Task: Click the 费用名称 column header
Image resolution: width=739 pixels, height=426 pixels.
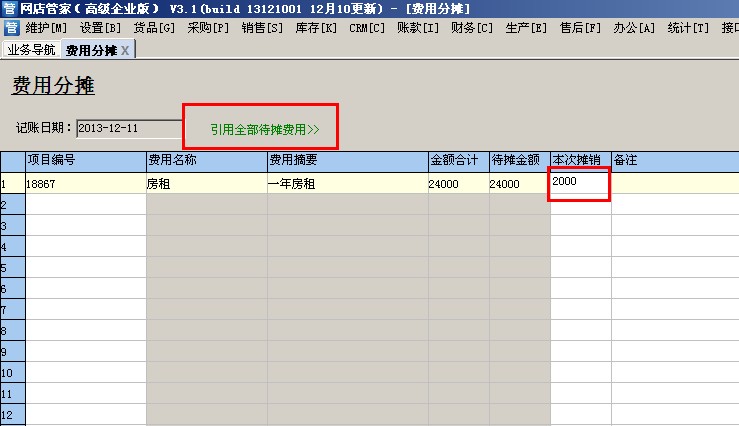Action: [205, 160]
